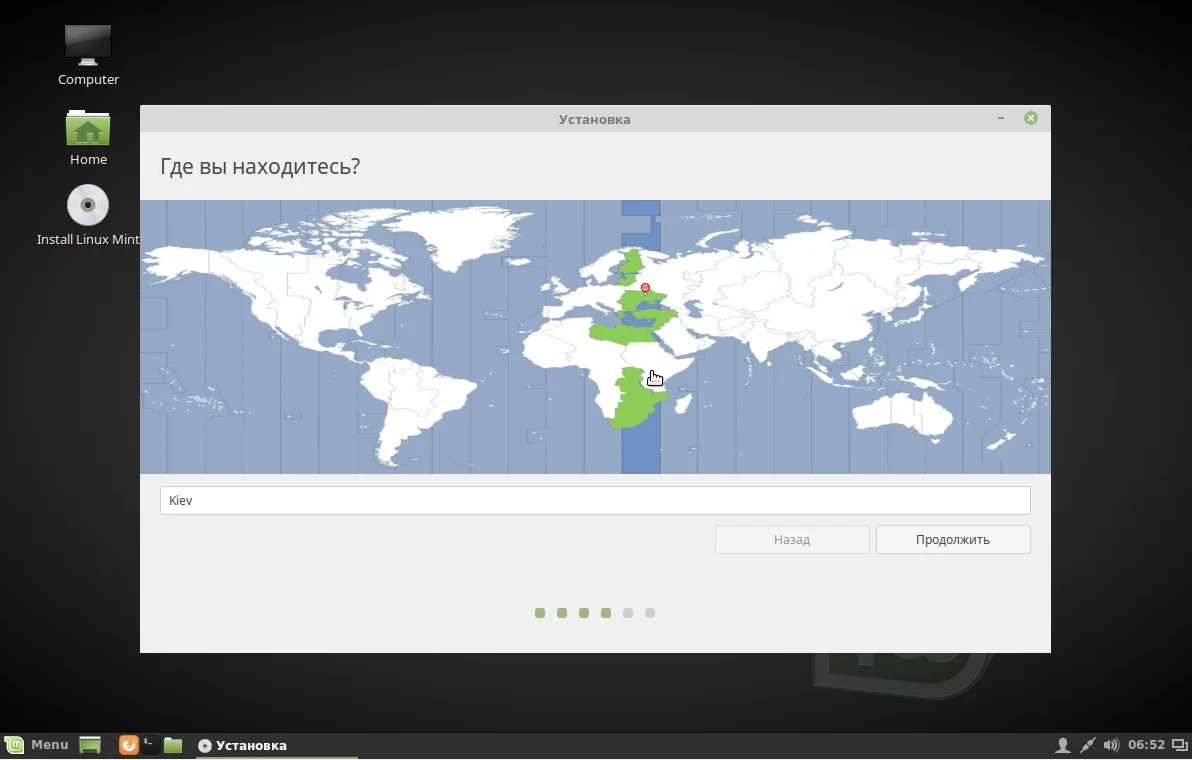The image size is (1192, 760).
Task: Click the user applet icon in tray
Action: pyautogui.click(x=1063, y=746)
